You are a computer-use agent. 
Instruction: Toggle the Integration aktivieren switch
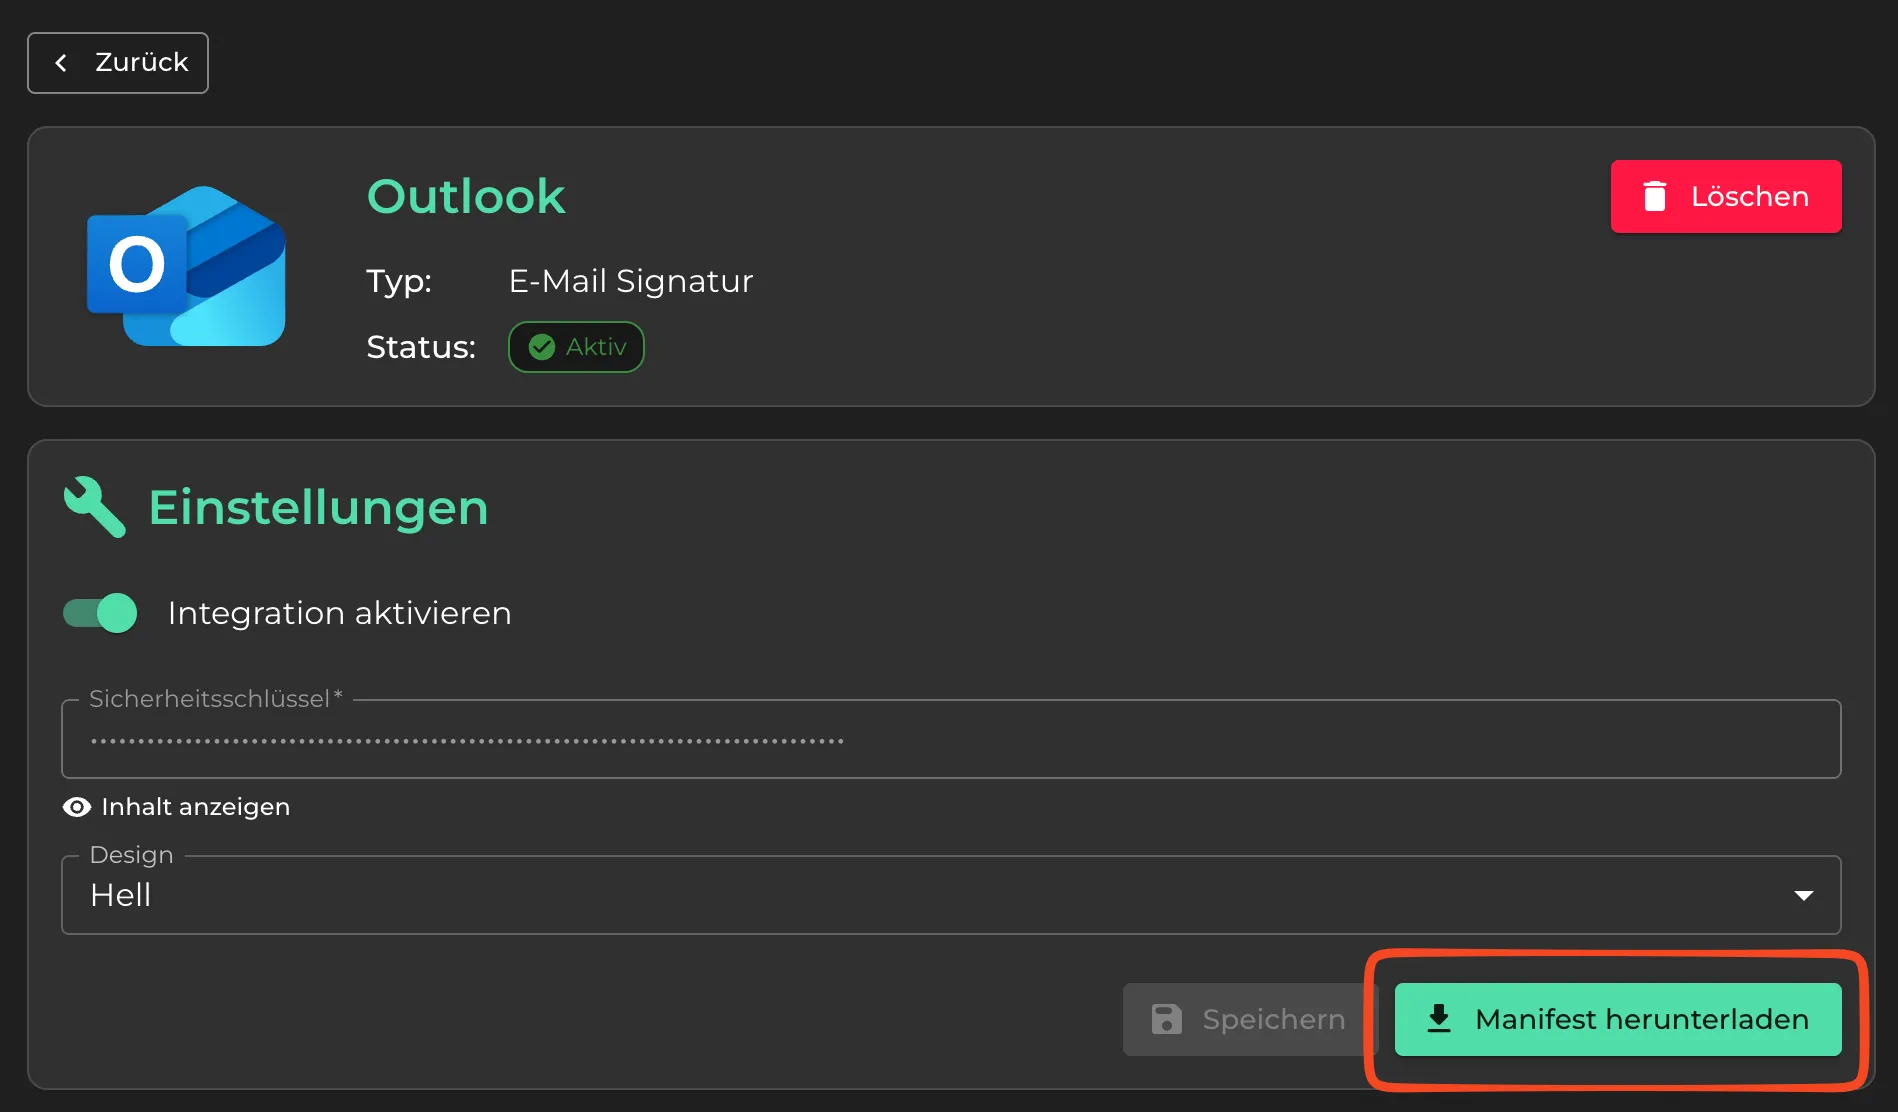pyautogui.click(x=101, y=613)
